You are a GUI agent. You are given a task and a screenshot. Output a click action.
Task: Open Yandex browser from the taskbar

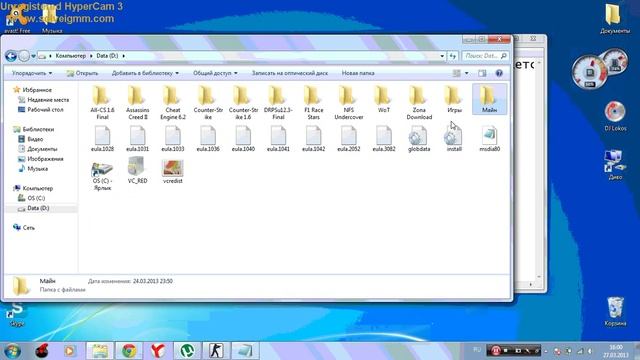tap(158, 351)
